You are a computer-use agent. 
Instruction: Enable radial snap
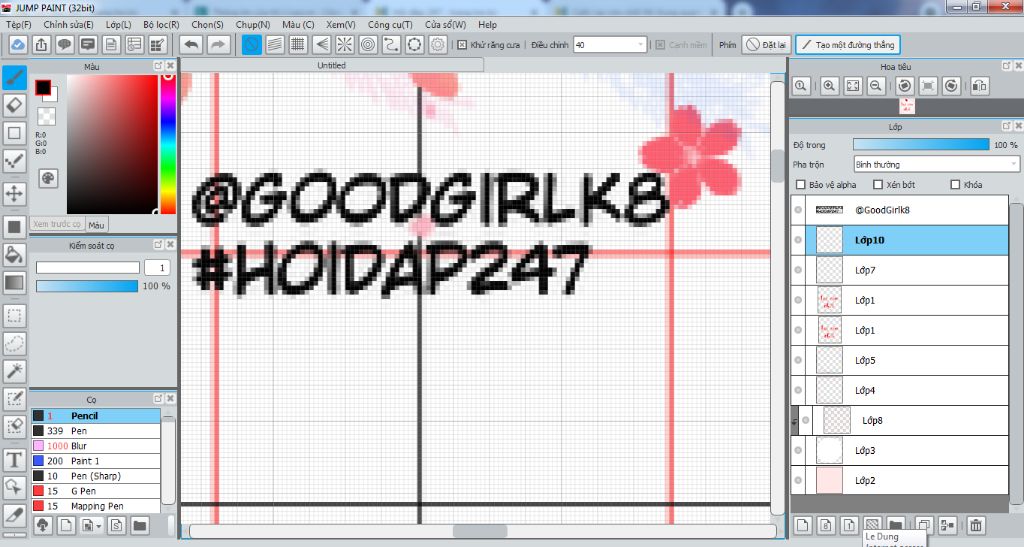(345, 45)
